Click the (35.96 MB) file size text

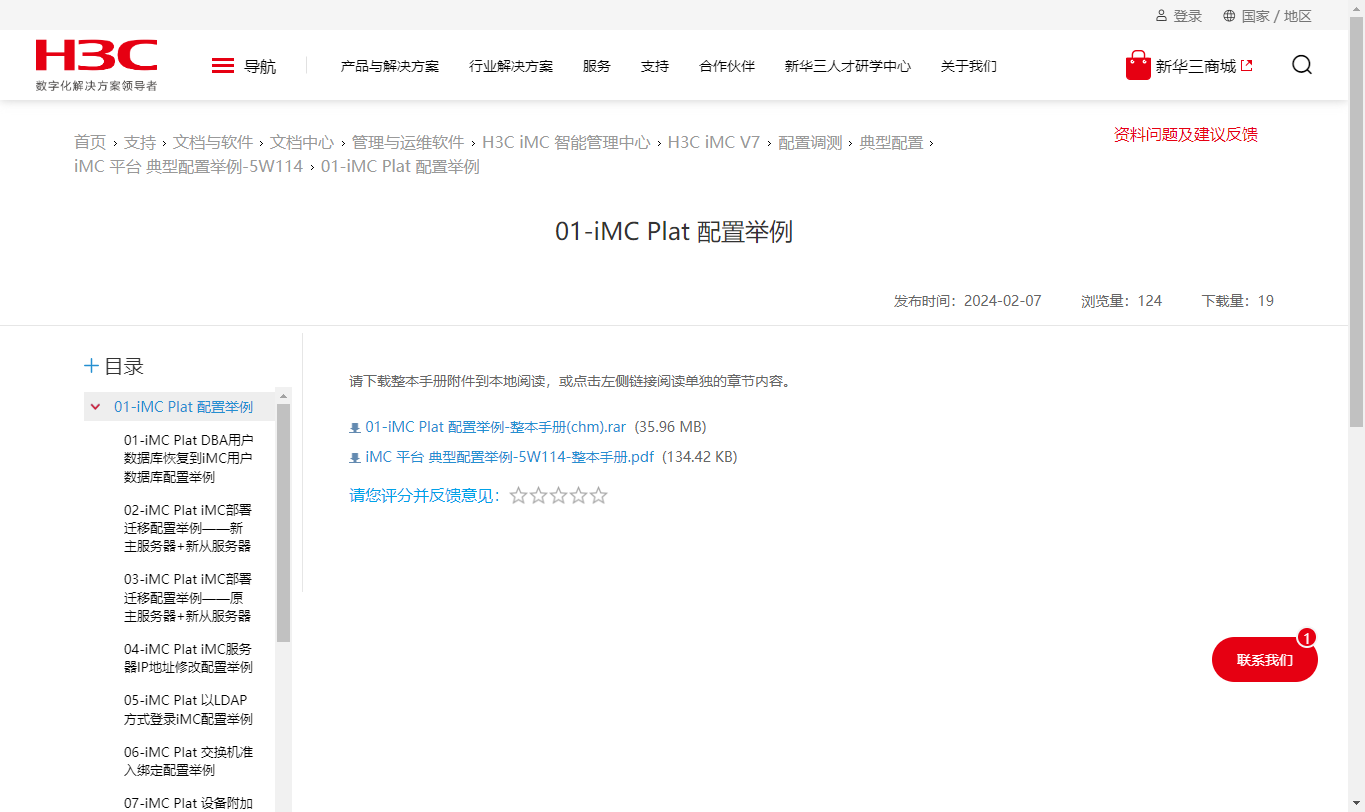pos(670,427)
